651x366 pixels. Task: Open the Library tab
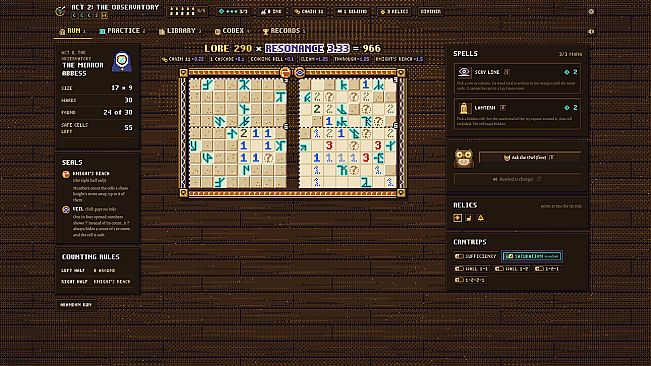[x=180, y=31]
